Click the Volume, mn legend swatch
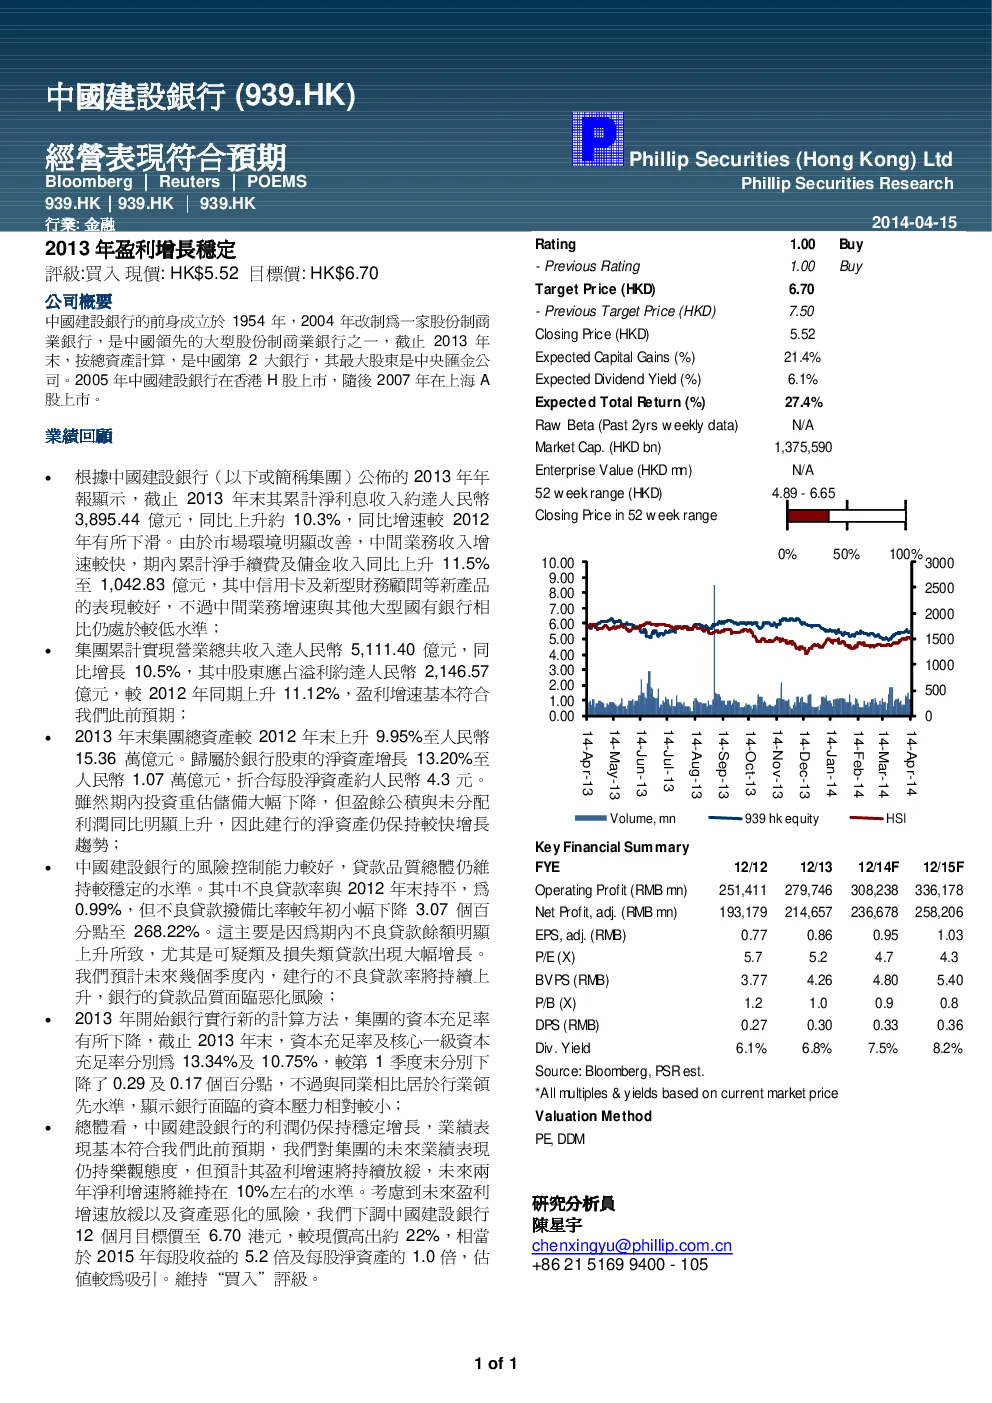The width and height of the screenshot is (992, 1403). [x=591, y=818]
